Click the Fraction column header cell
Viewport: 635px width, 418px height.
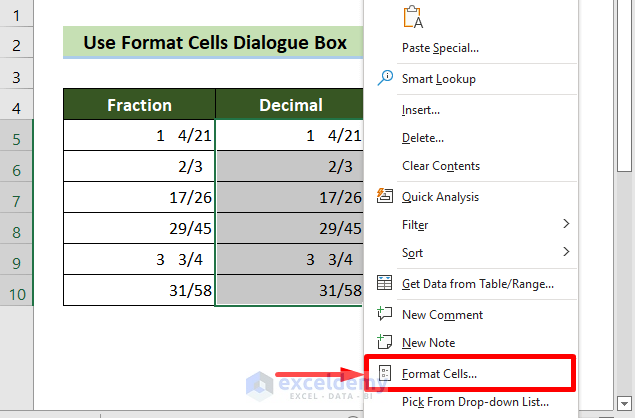[x=139, y=105]
